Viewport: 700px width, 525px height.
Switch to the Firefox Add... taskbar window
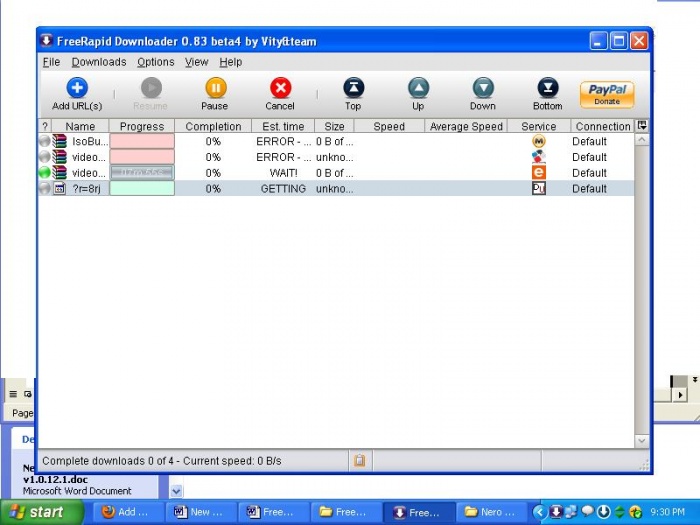tap(128, 512)
